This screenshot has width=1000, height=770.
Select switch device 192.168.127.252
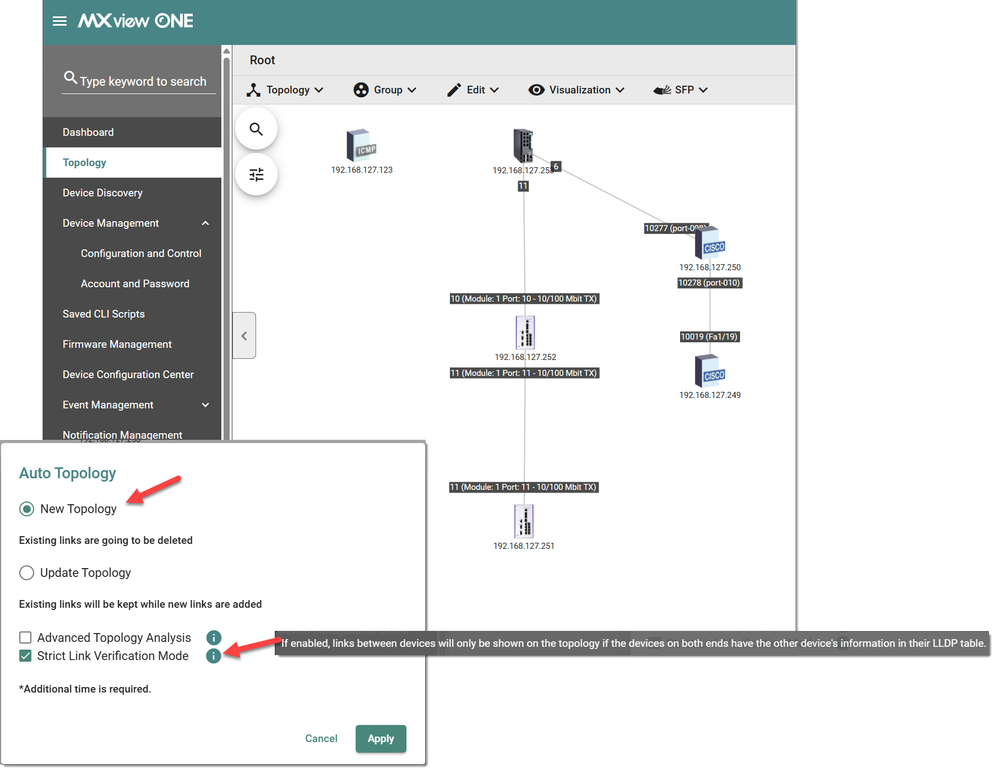point(525,333)
